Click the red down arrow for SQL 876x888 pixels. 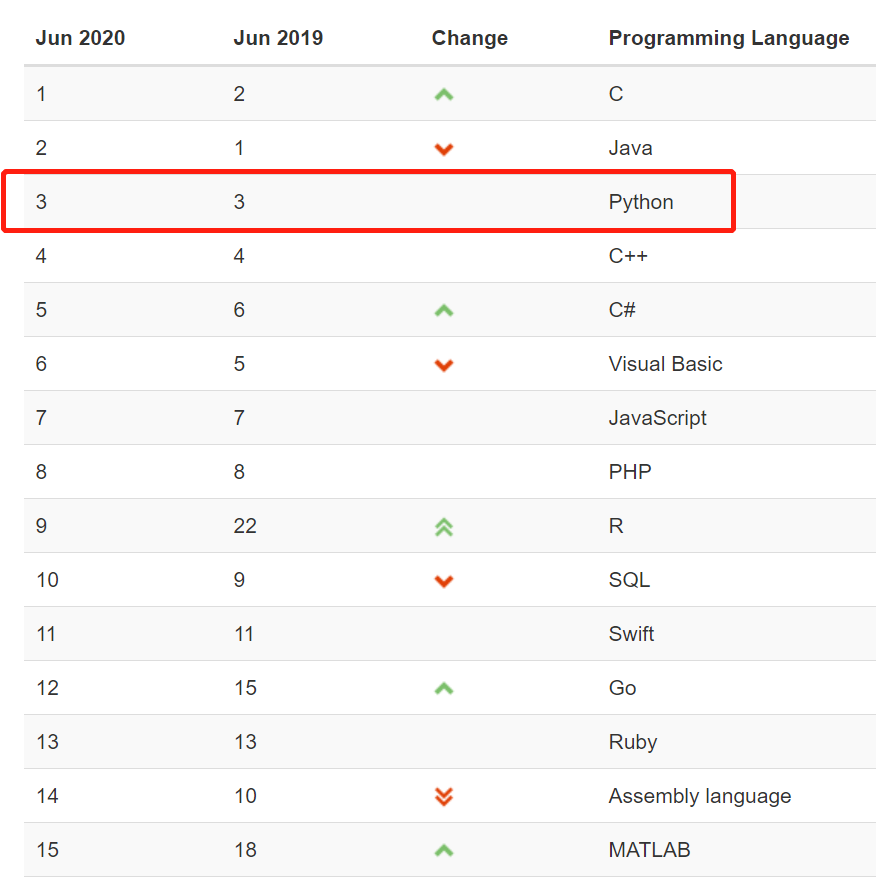tap(444, 581)
